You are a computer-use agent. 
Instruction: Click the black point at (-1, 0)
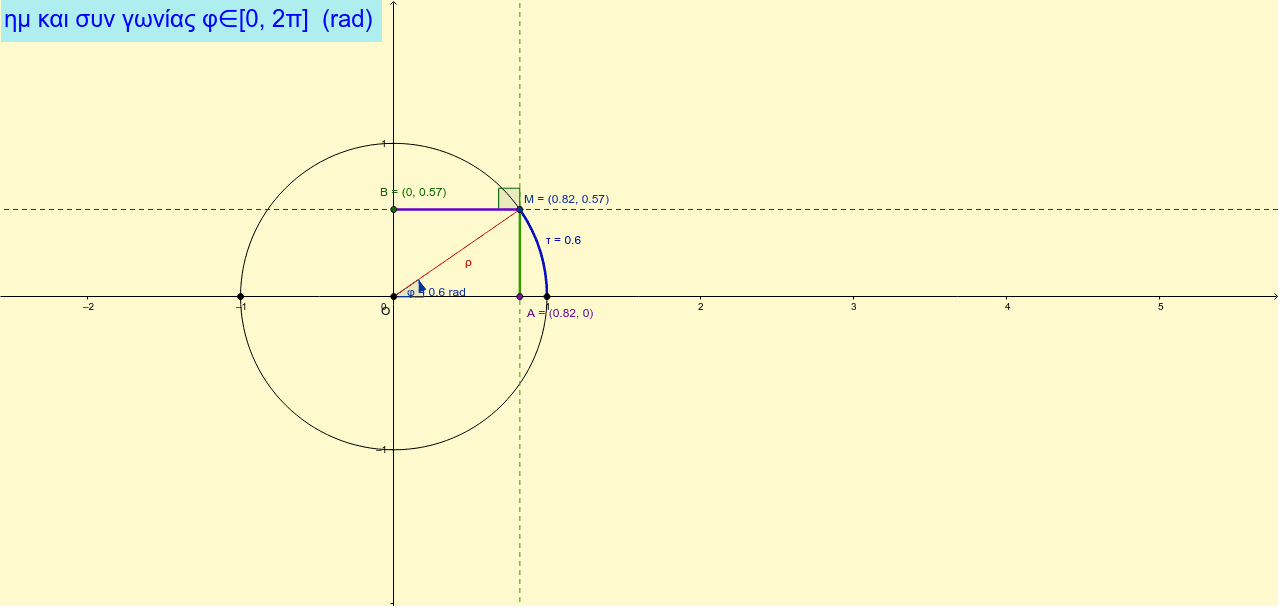pos(241,296)
